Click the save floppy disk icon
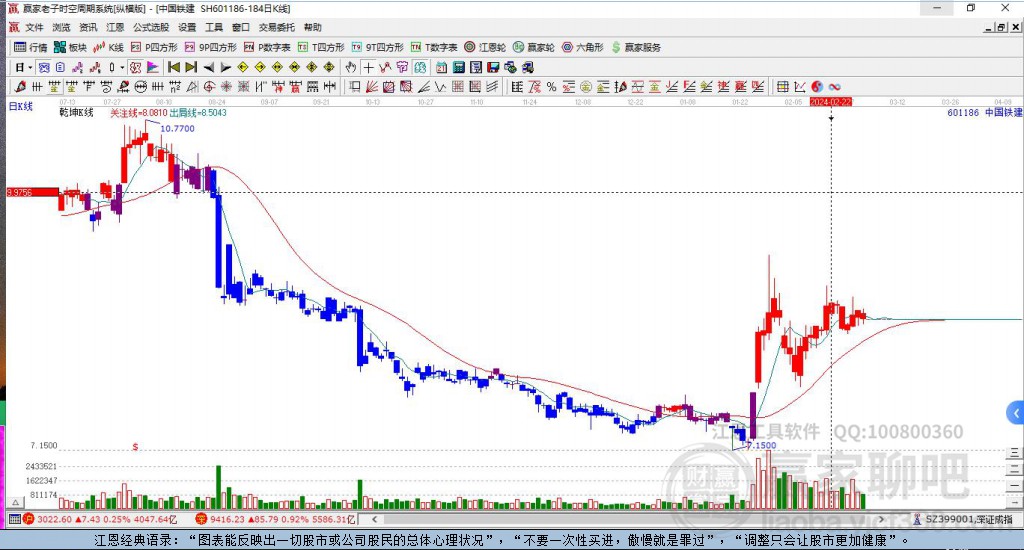Screen dimensions: 1024x550 [493, 67]
